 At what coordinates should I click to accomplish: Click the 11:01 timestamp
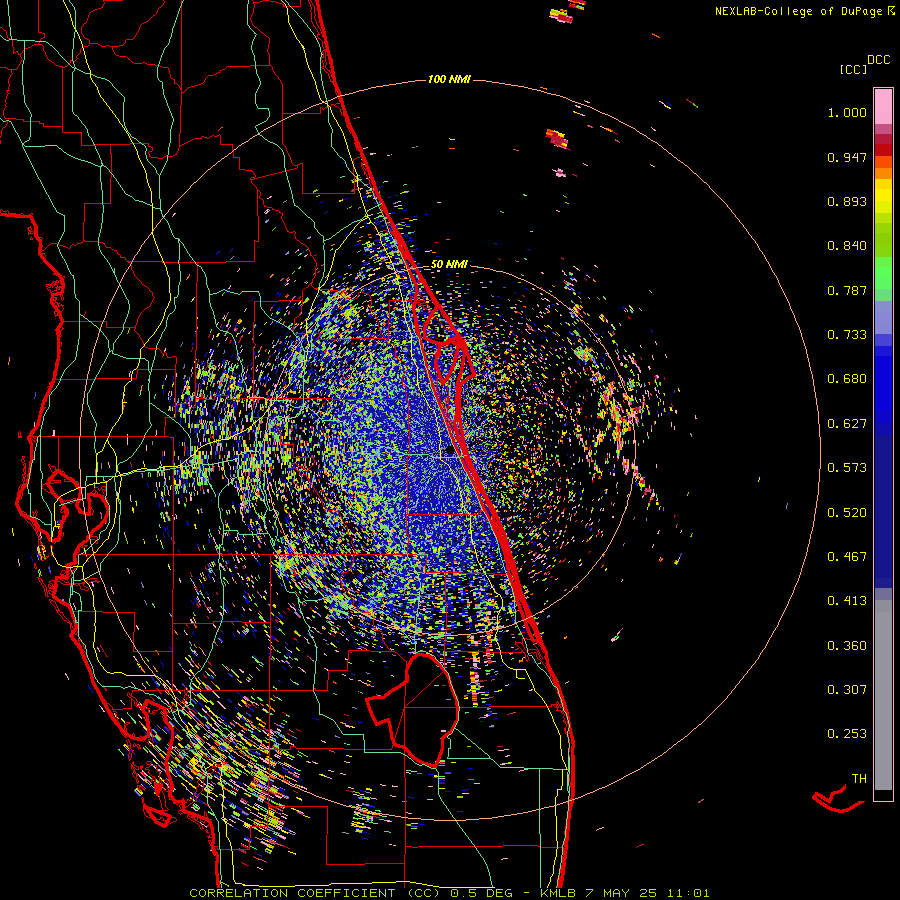(689, 893)
